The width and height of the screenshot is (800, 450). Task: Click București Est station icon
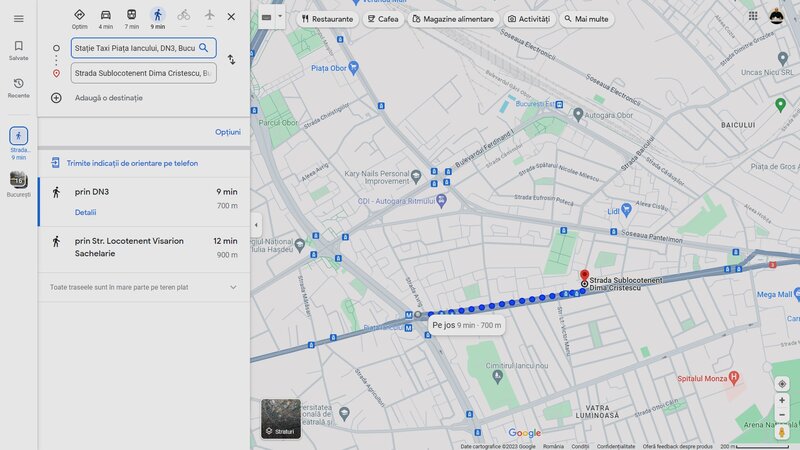pyautogui.click(x=559, y=104)
